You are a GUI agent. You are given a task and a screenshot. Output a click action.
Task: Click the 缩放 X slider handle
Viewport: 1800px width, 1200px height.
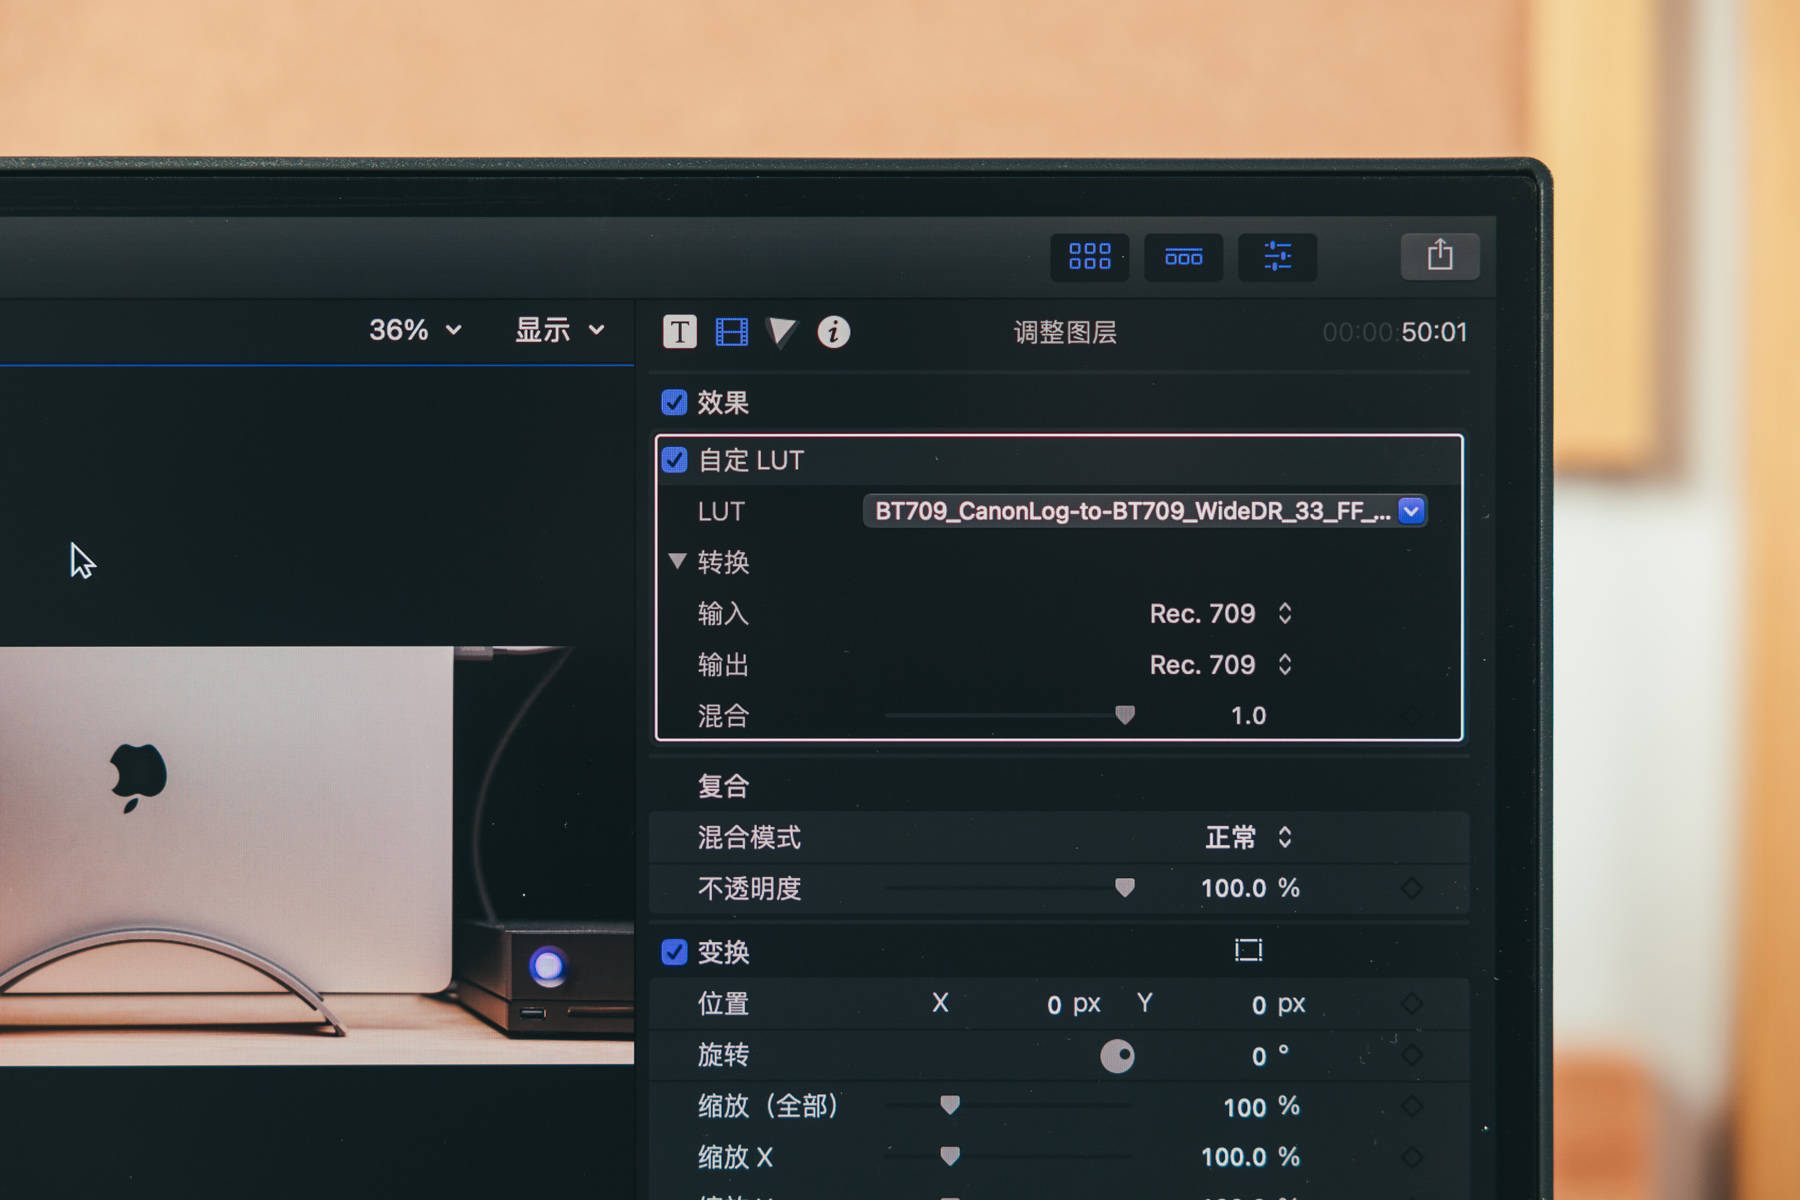950,1156
